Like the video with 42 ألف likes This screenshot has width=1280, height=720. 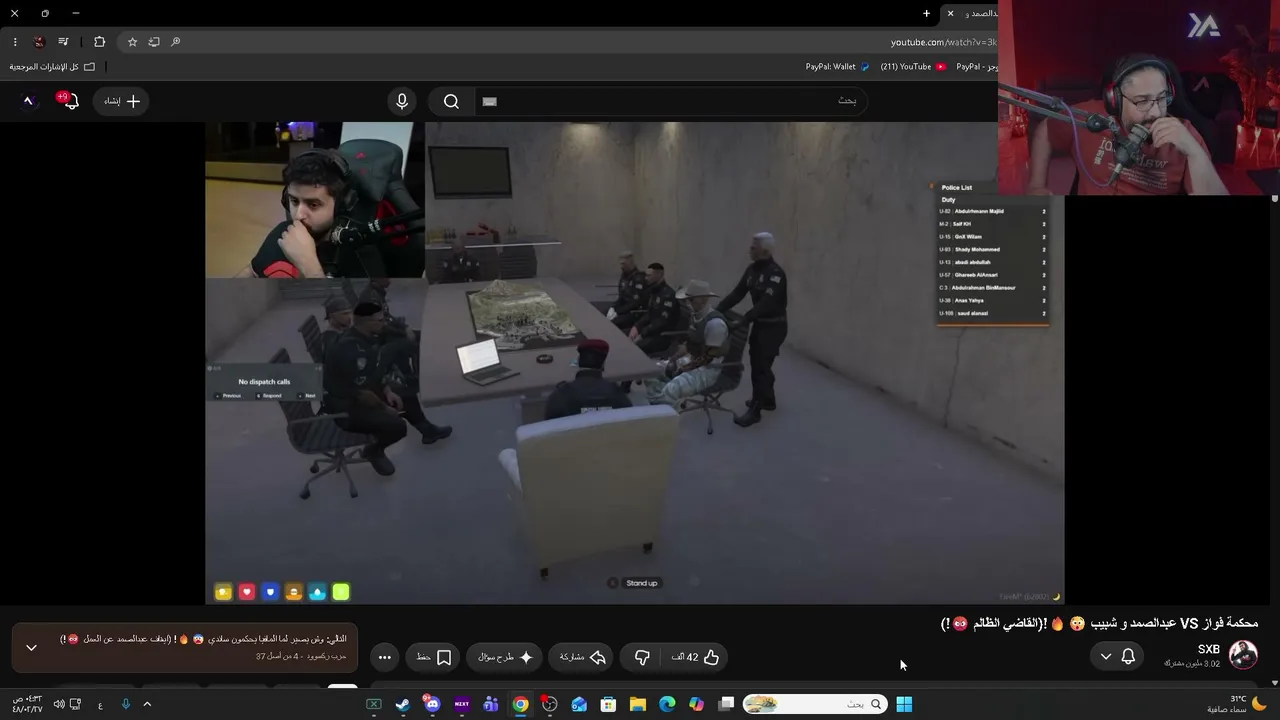click(695, 657)
